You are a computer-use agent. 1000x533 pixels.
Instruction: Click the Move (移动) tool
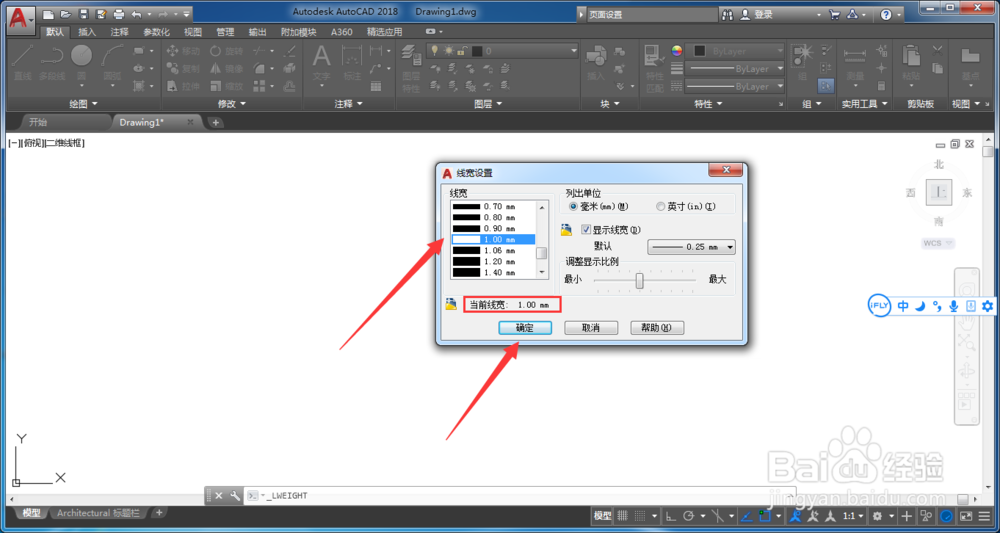click(x=184, y=51)
